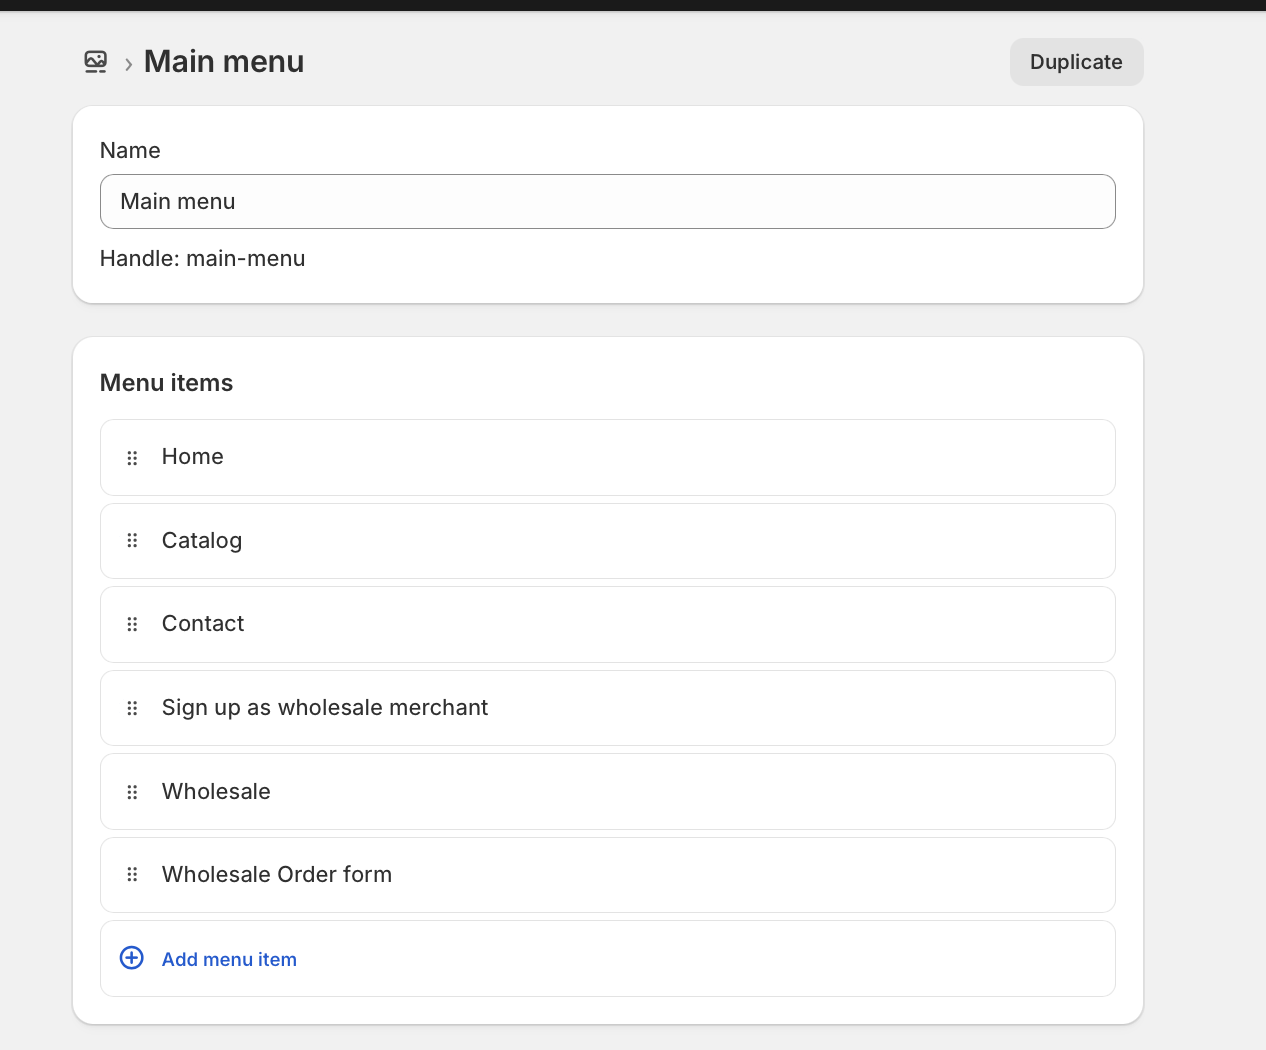Select the Wholesale menu item
This screenshot has height=1050, width=1266.
[216, 792]
